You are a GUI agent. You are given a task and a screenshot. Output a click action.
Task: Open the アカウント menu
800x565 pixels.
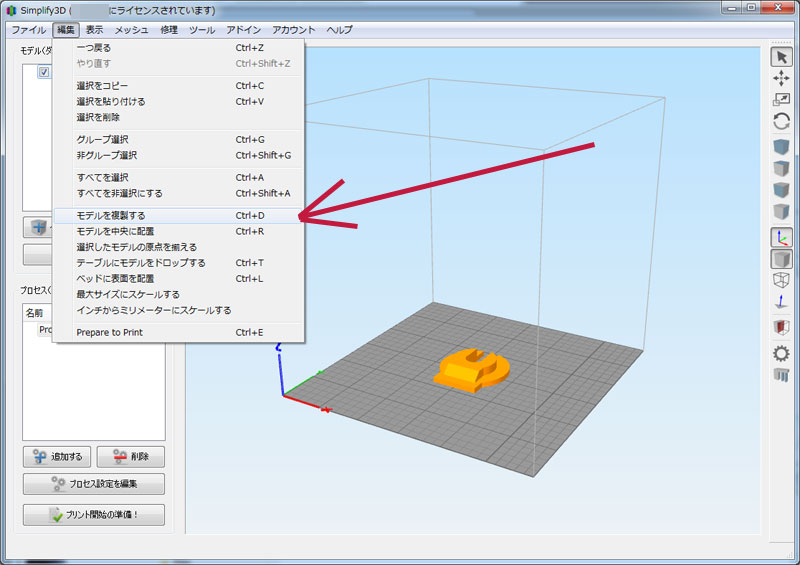point(293,30)
